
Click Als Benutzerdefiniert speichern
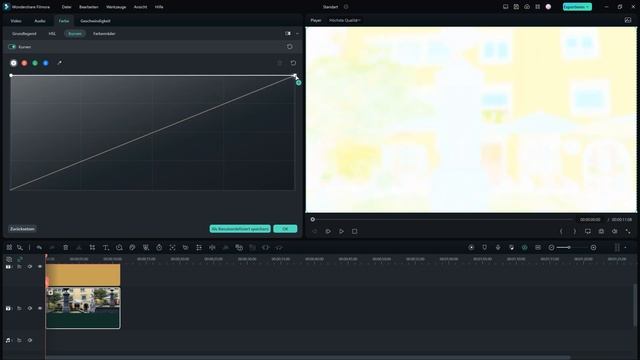pyautogui.click(x=240, y=229)
